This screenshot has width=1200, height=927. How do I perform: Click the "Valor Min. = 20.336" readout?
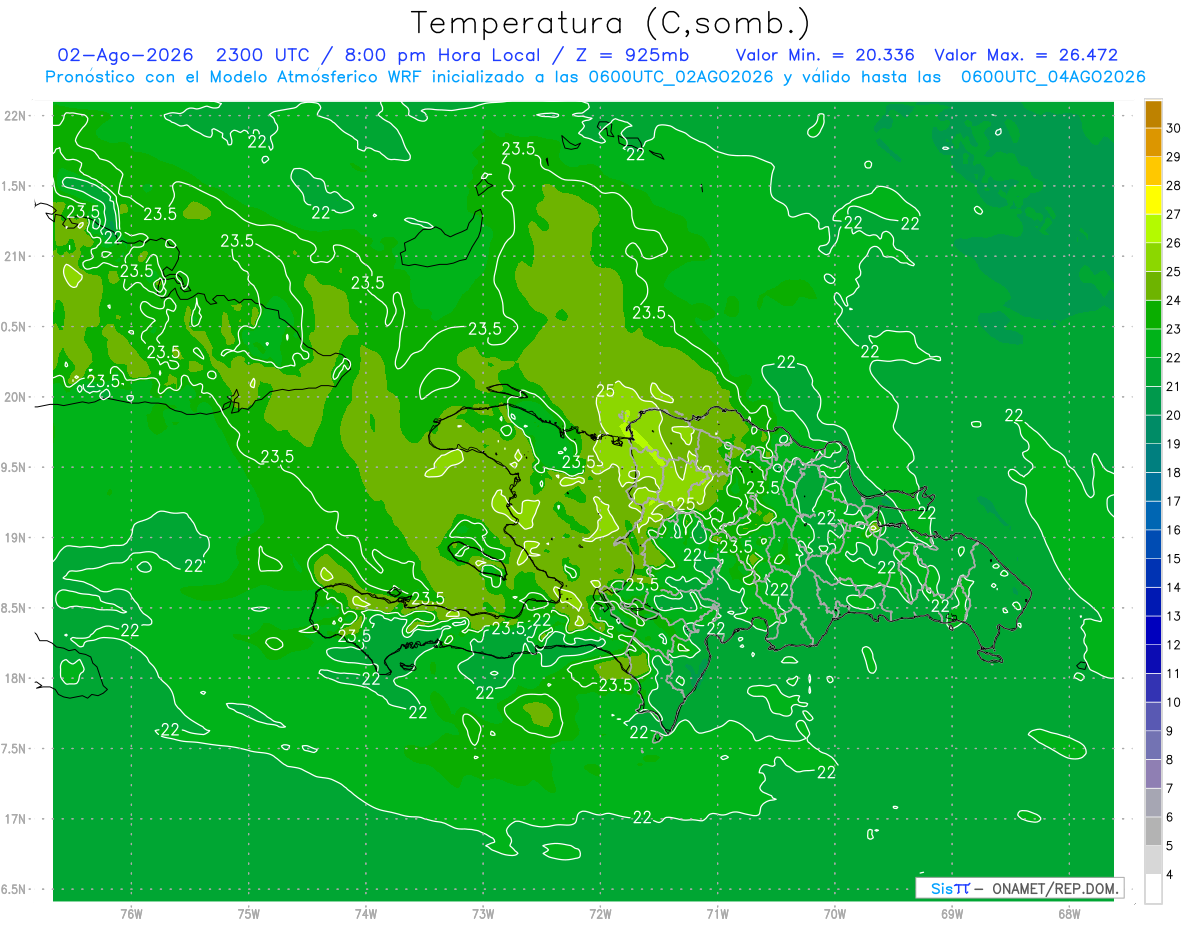825,55
